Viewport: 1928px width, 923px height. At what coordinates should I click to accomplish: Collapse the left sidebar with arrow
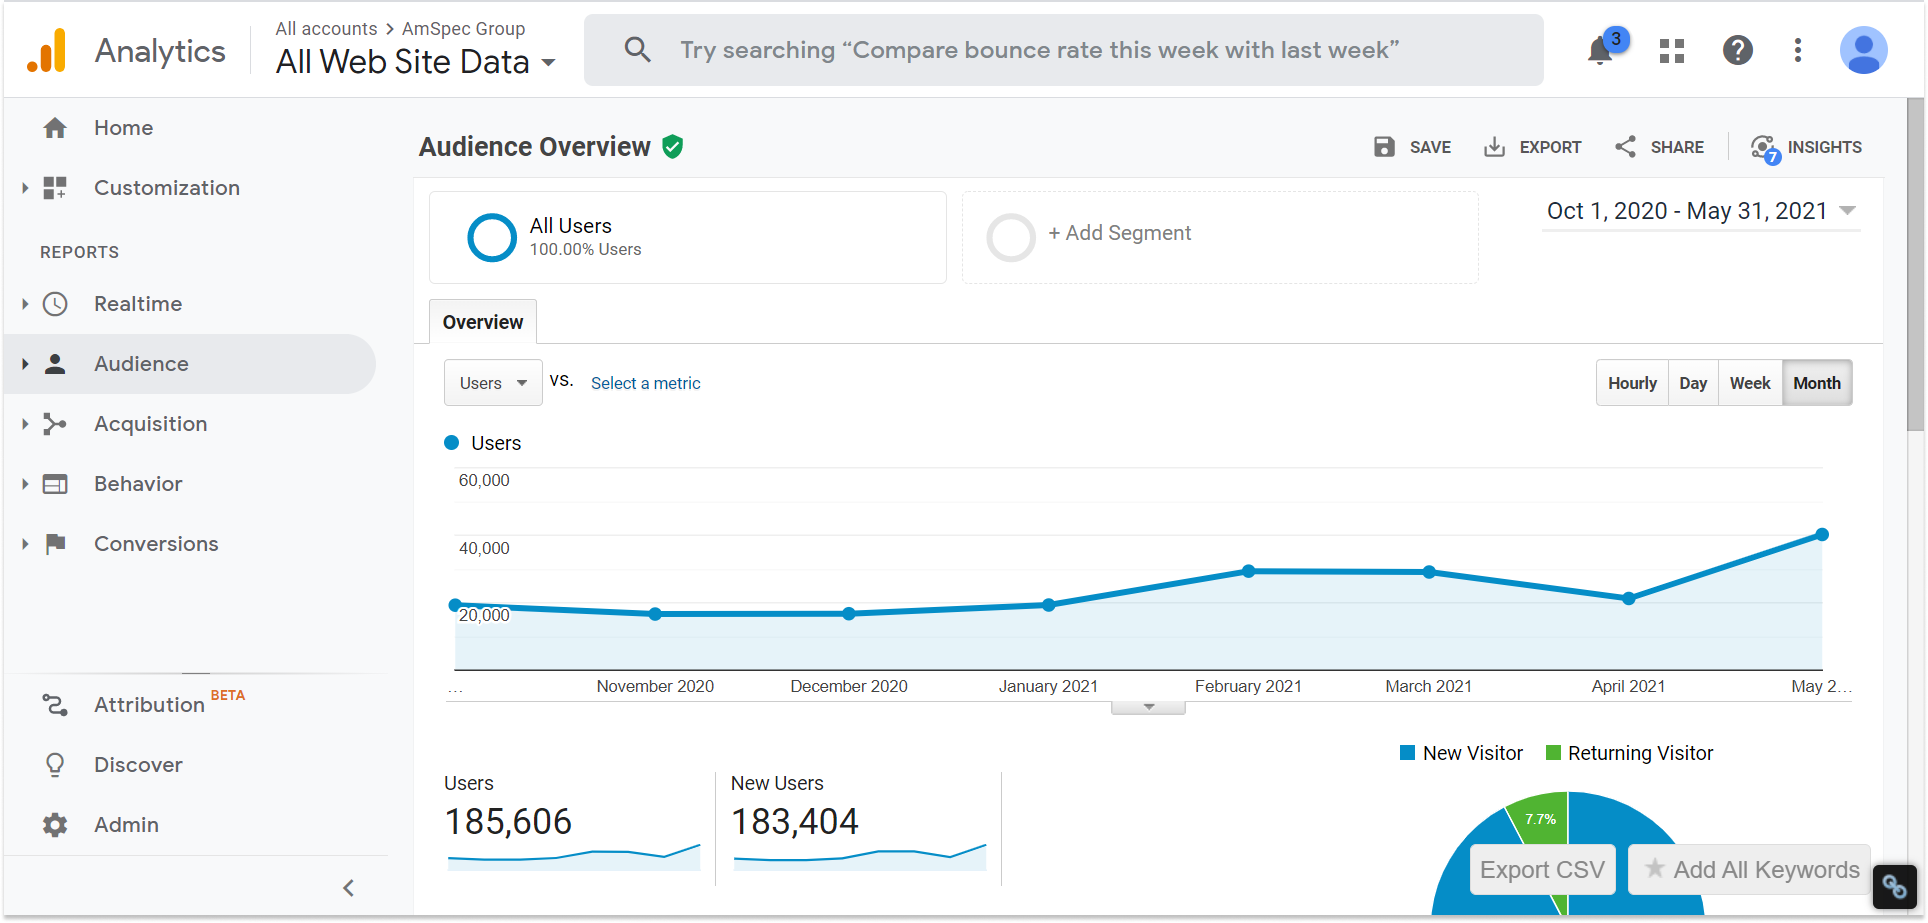[348, 888]
